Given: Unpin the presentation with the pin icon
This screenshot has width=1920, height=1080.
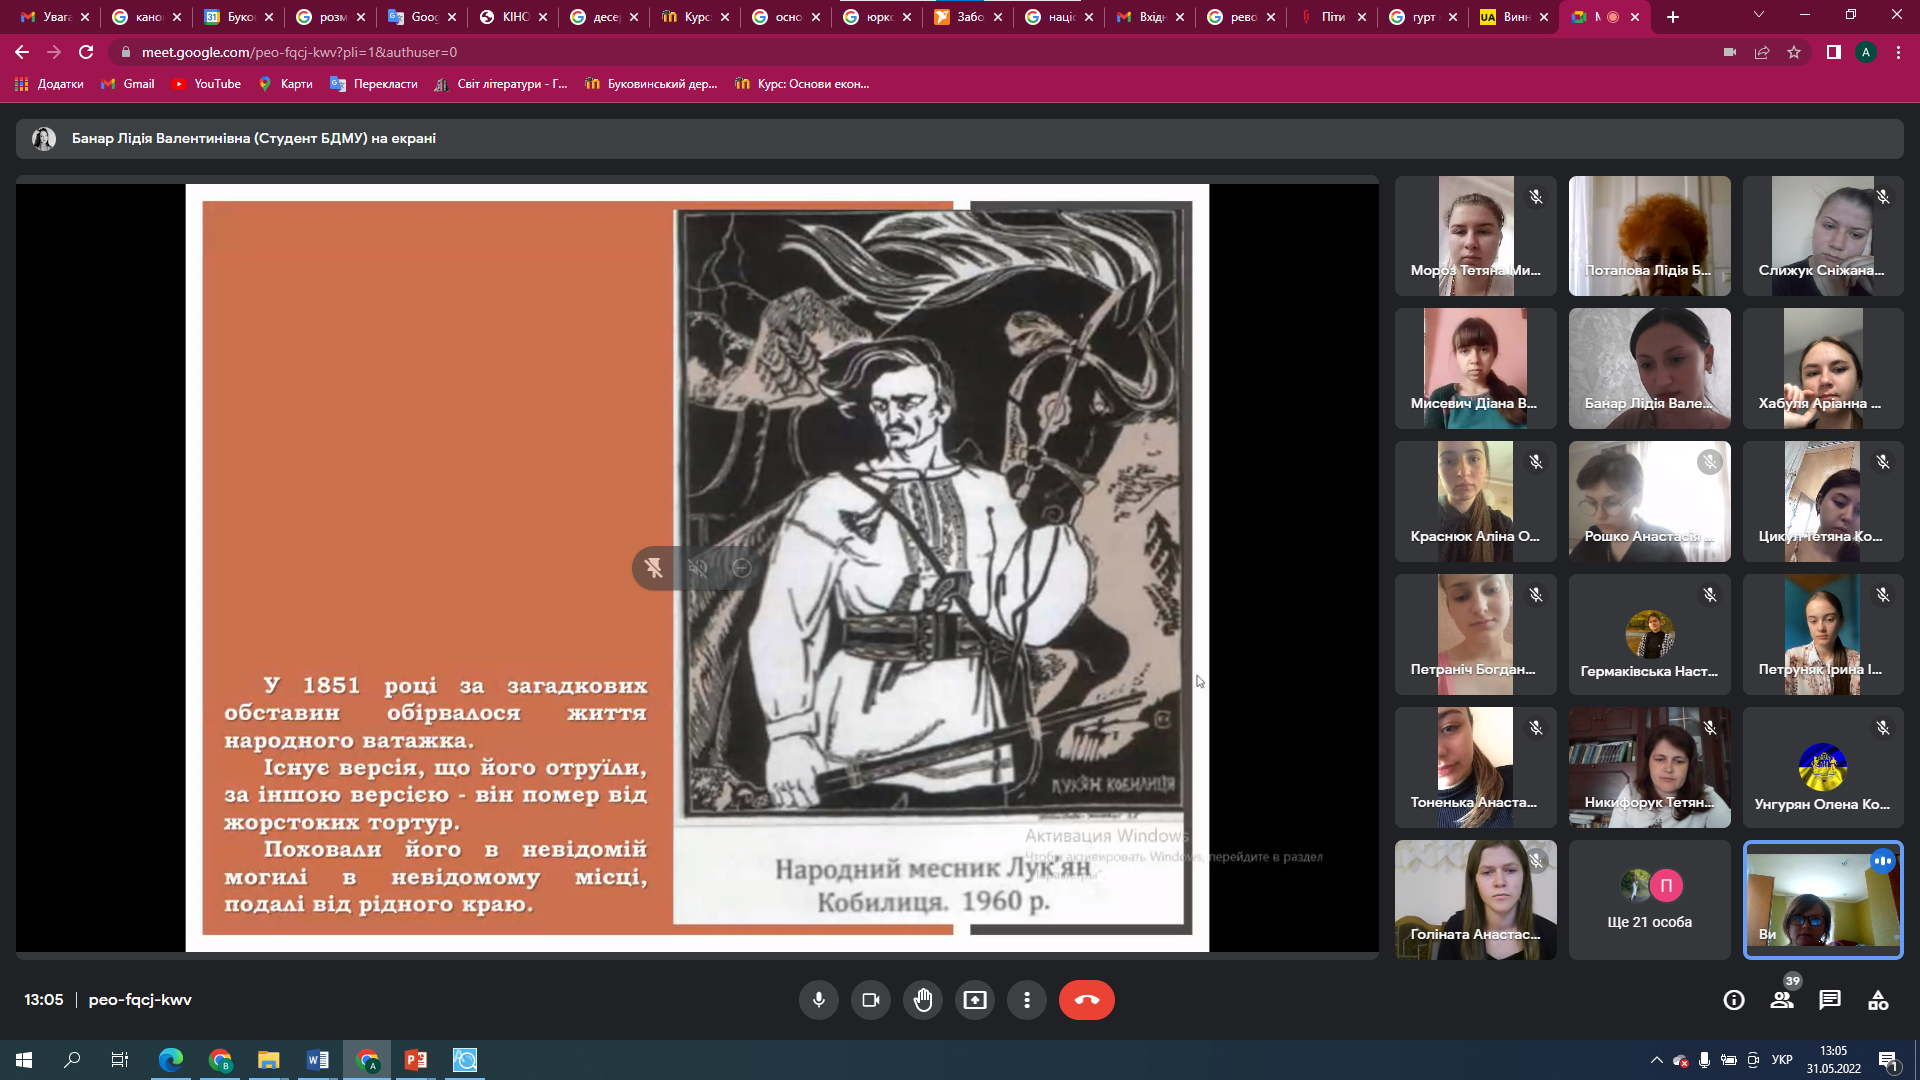Looking at the screenshot, I should [x=654, y=568].
